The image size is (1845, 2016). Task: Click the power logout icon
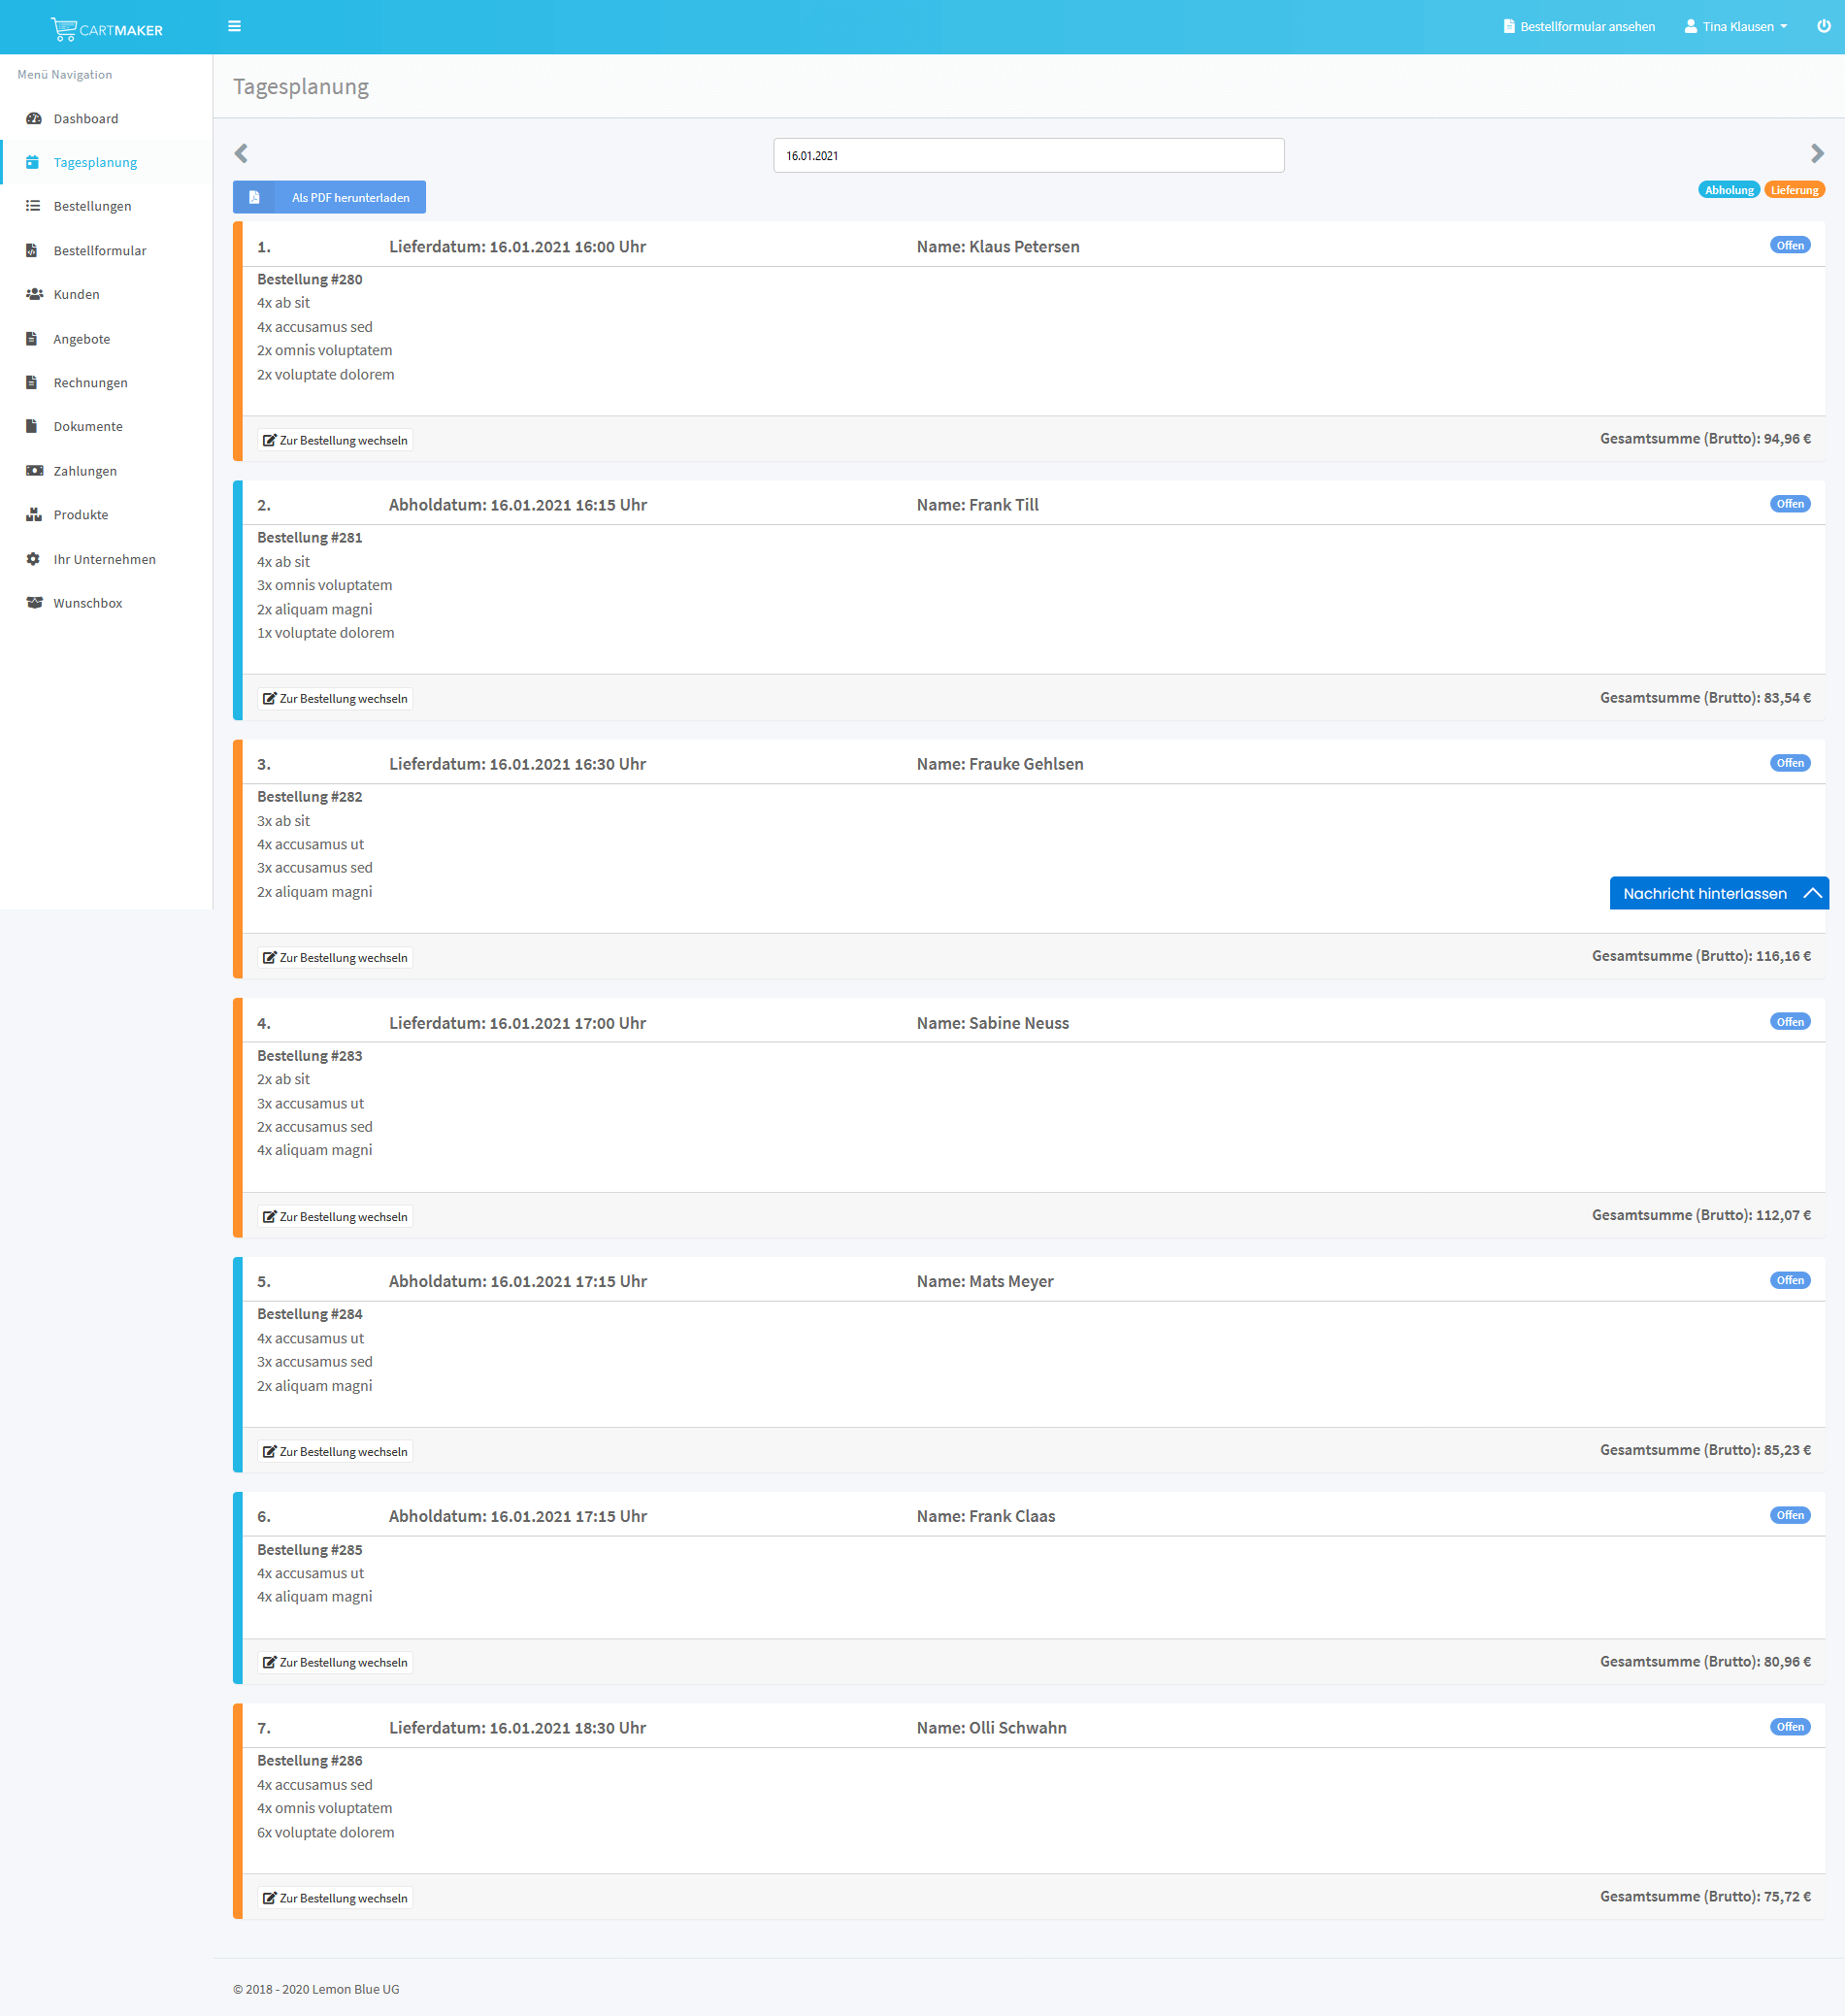click(x=1823, y=27)
